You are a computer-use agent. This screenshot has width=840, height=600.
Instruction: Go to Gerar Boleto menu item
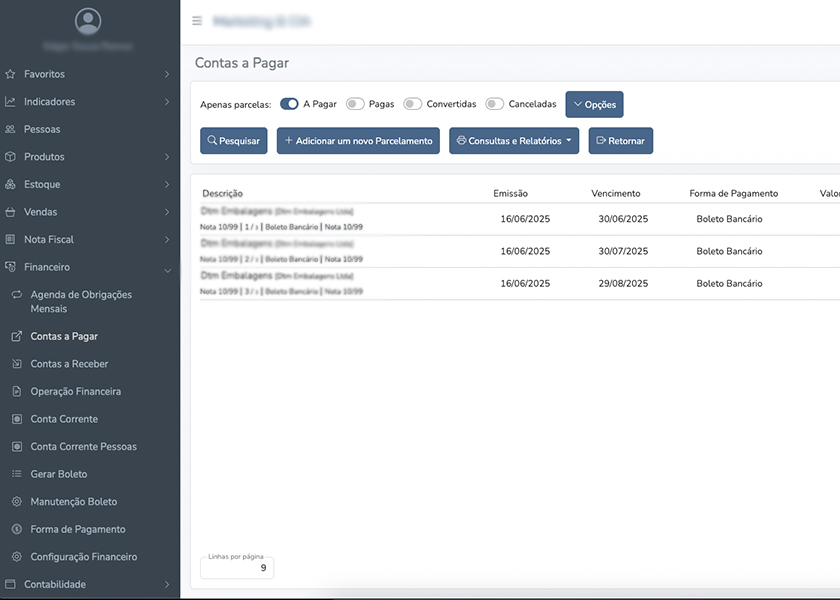tap(58, 474)
